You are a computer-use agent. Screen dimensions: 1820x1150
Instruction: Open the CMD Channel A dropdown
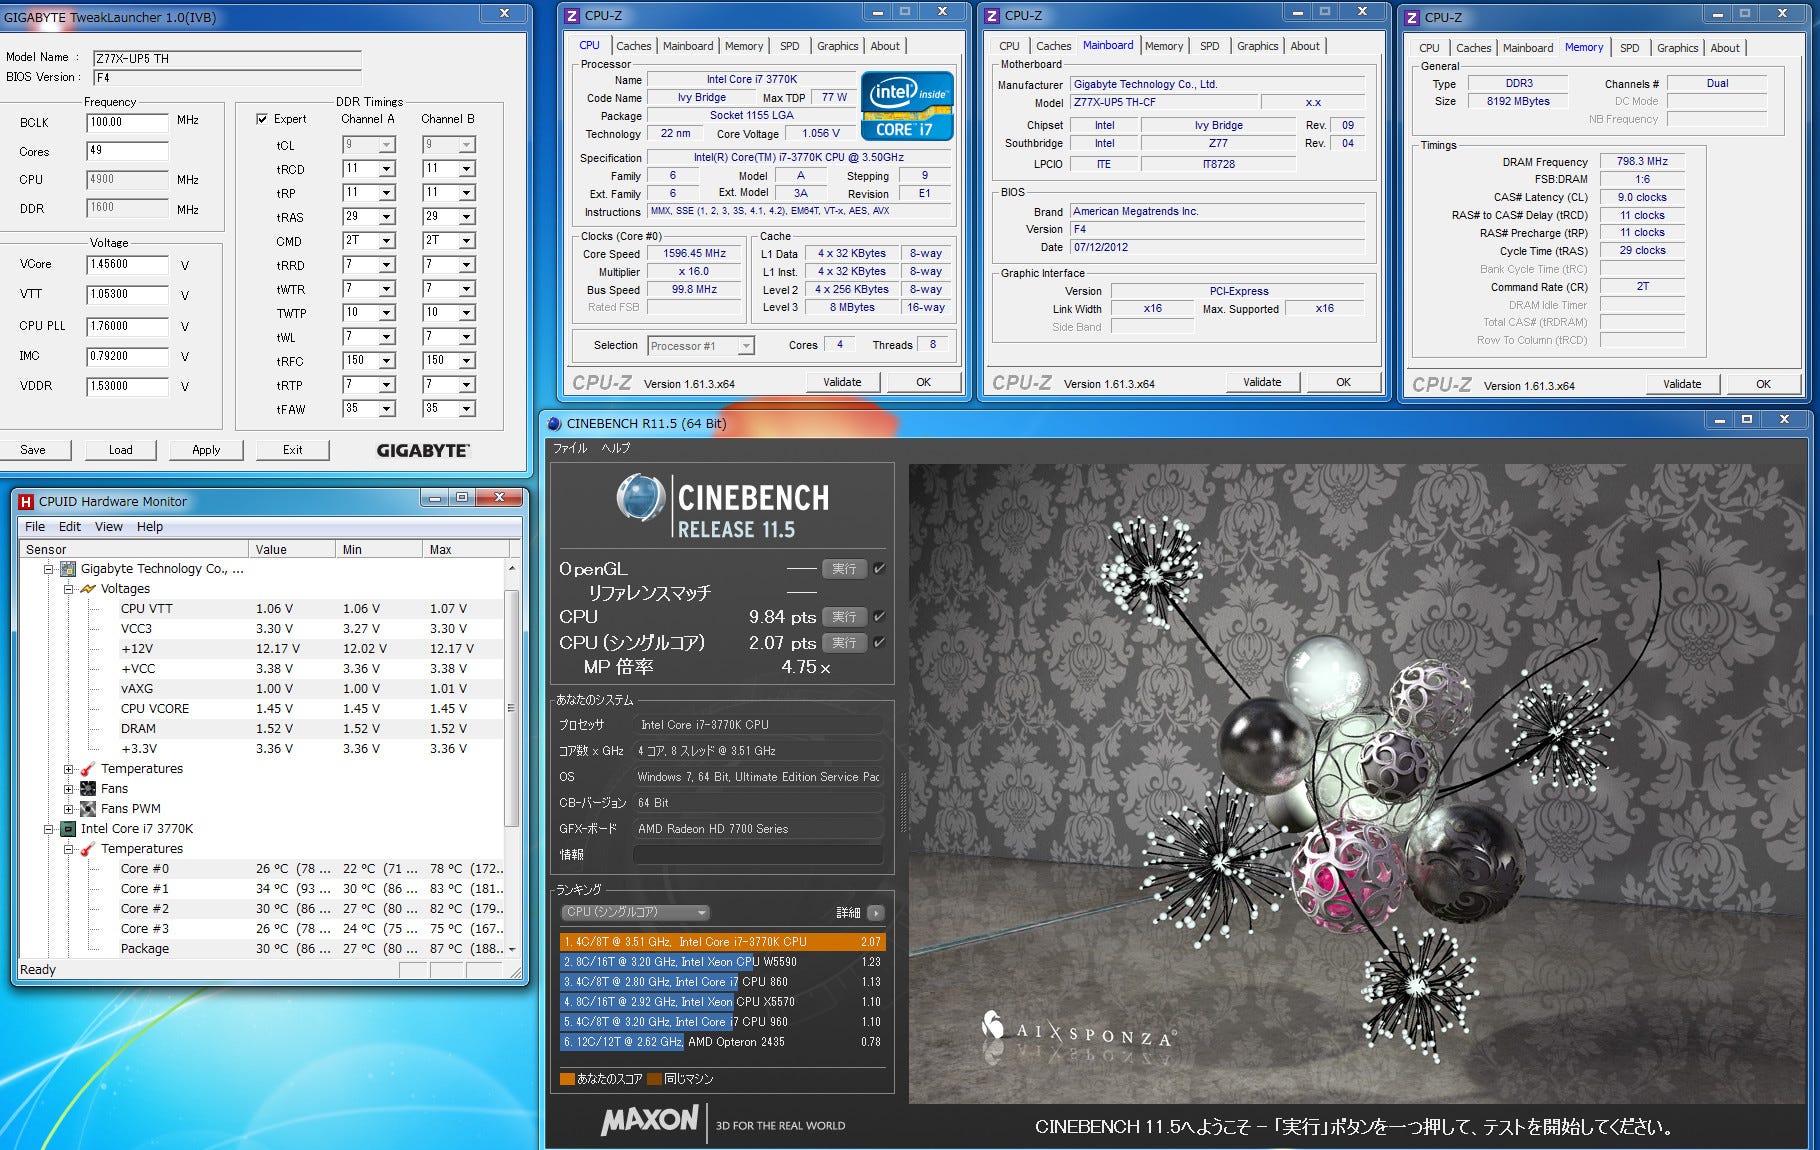click(386, 241)
